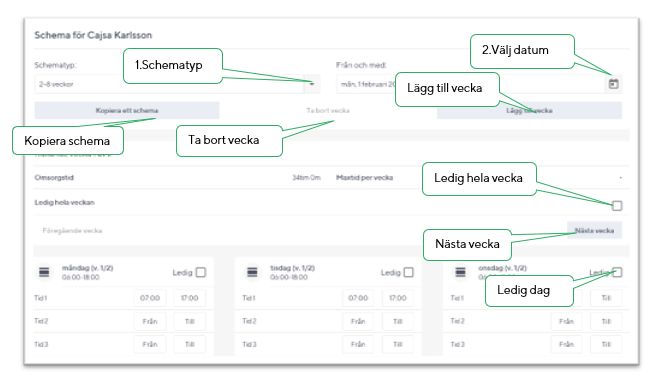Mark onsdag as Ledig

617,272
